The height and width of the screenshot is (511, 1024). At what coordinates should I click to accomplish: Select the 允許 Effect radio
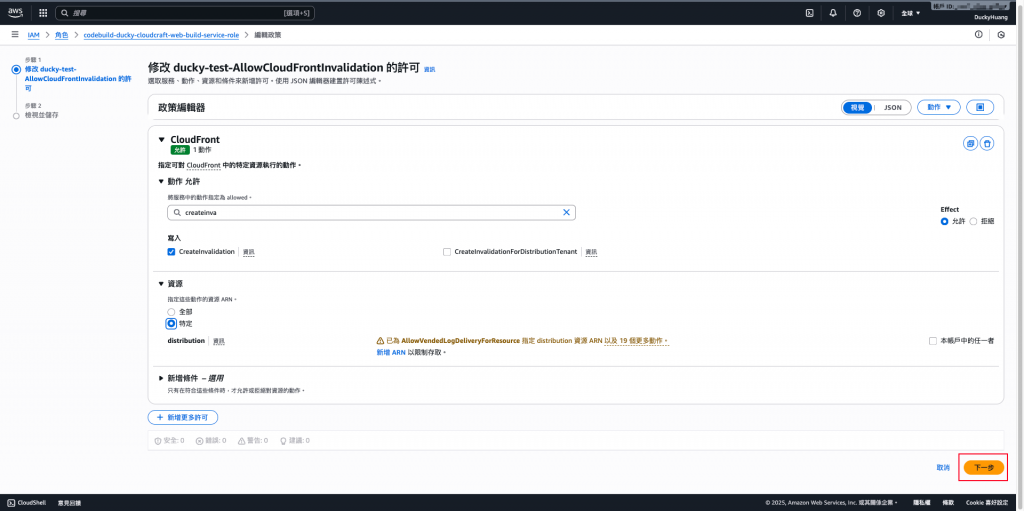(x=944, y=222)
